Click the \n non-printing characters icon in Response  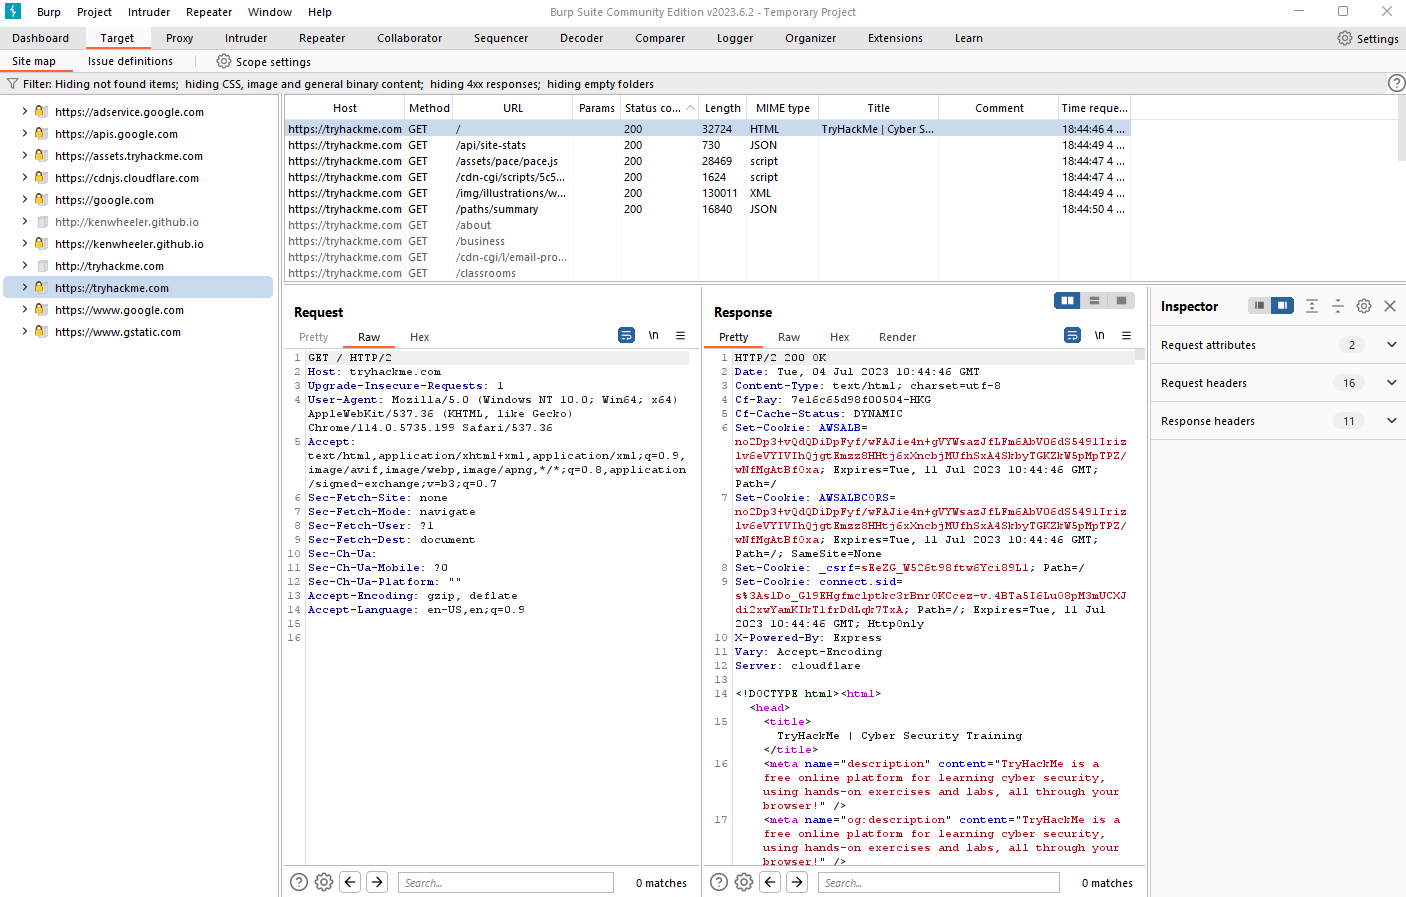[x=1099, y=335]
